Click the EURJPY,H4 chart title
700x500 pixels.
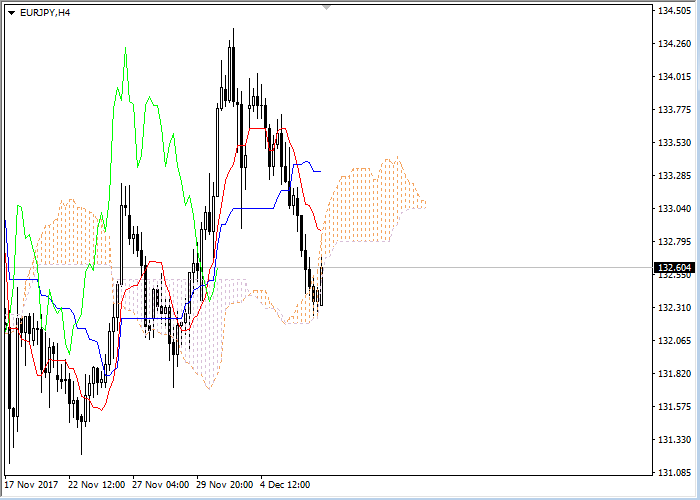45,12
